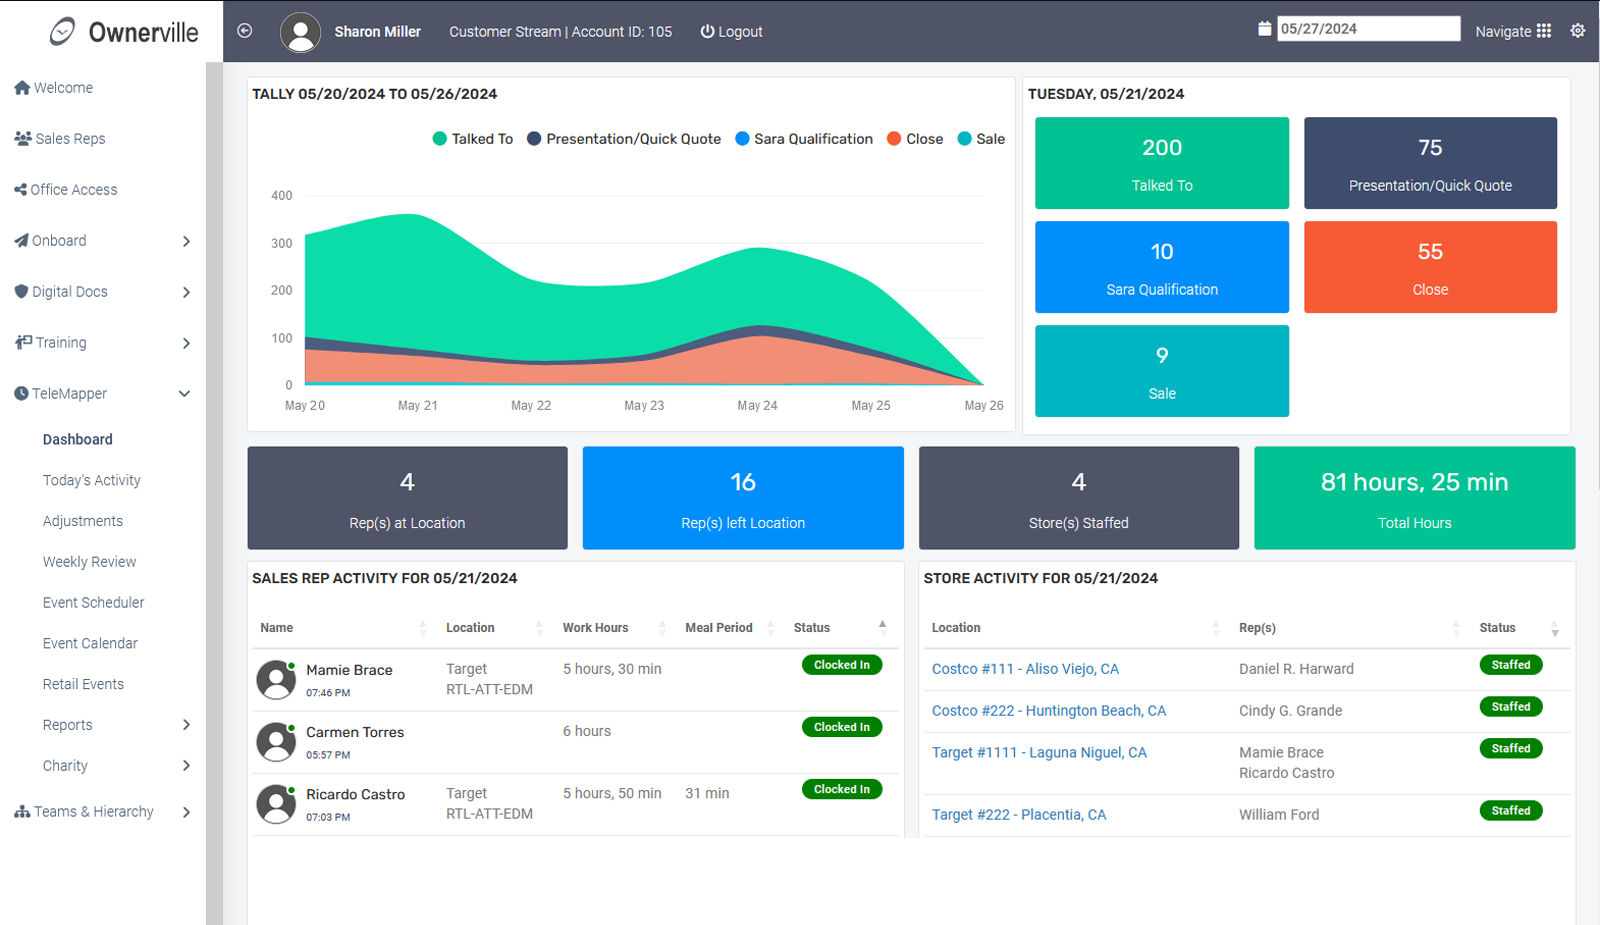Image resolution: width=1600 pixels, height=925 pixels.
Task: Click the settings gear icon
Action: [1577, 31]
